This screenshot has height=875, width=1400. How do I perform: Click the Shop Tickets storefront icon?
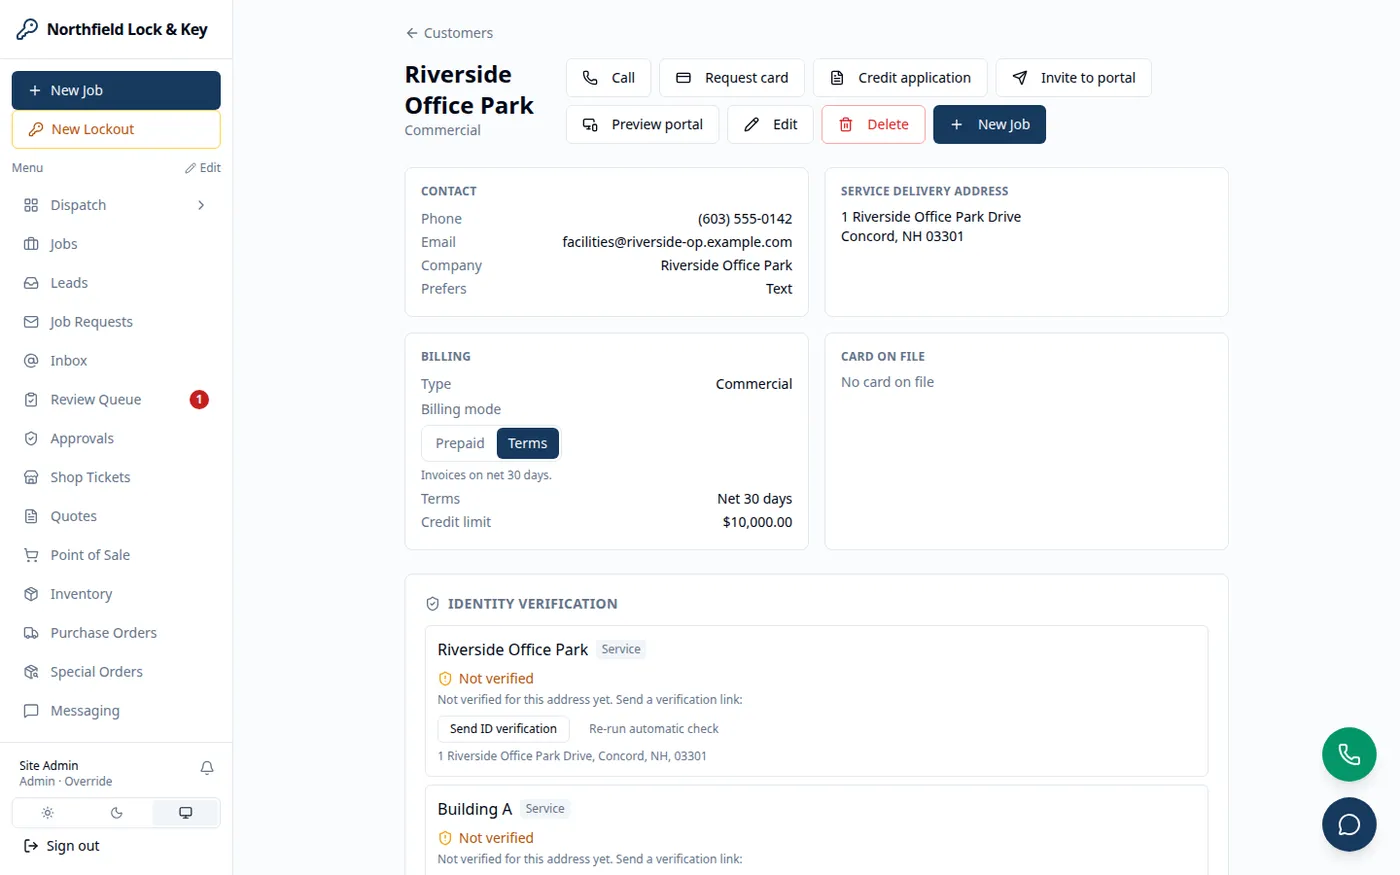[31, 478]
